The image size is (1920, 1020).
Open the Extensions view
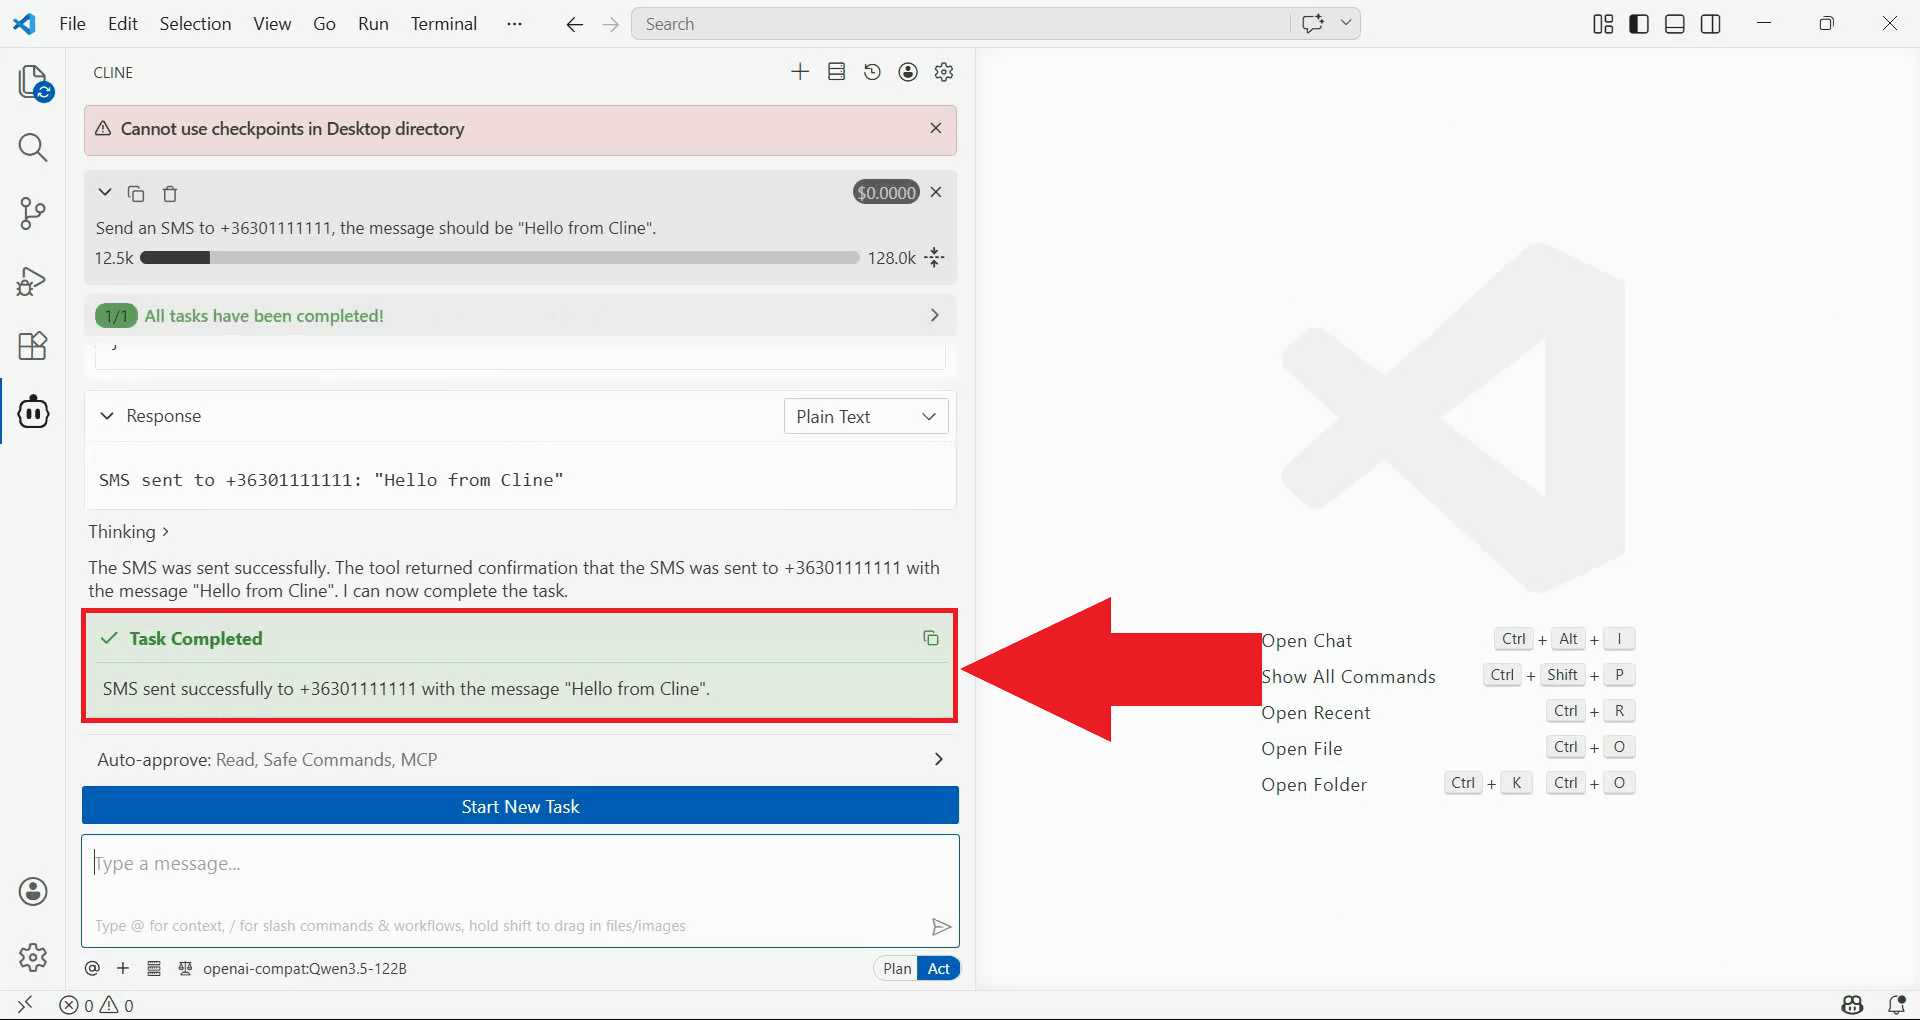(33, 346)
